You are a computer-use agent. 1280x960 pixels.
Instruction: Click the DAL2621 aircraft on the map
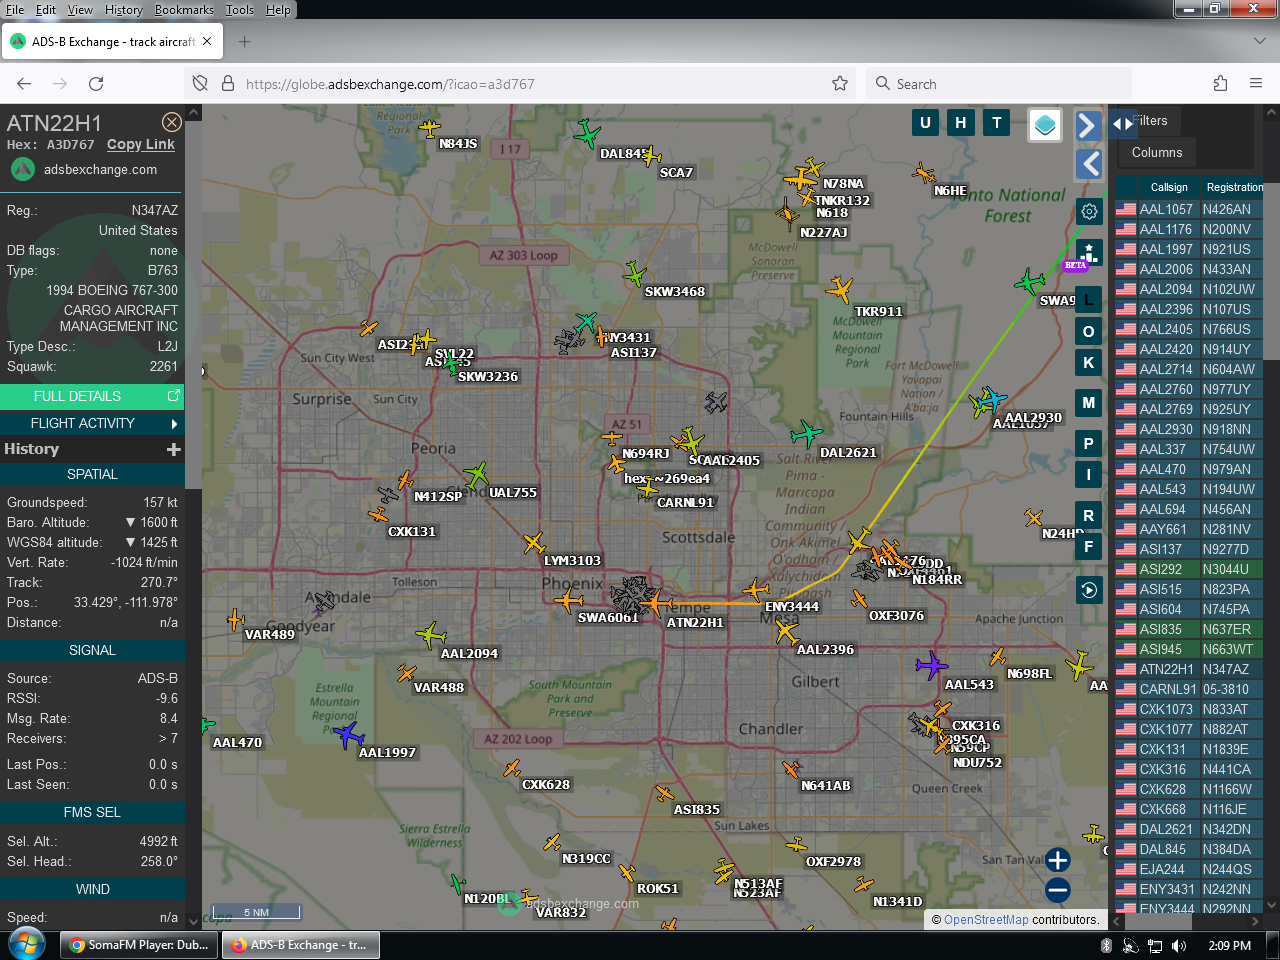pyautogui.click(x=805, y=434)
